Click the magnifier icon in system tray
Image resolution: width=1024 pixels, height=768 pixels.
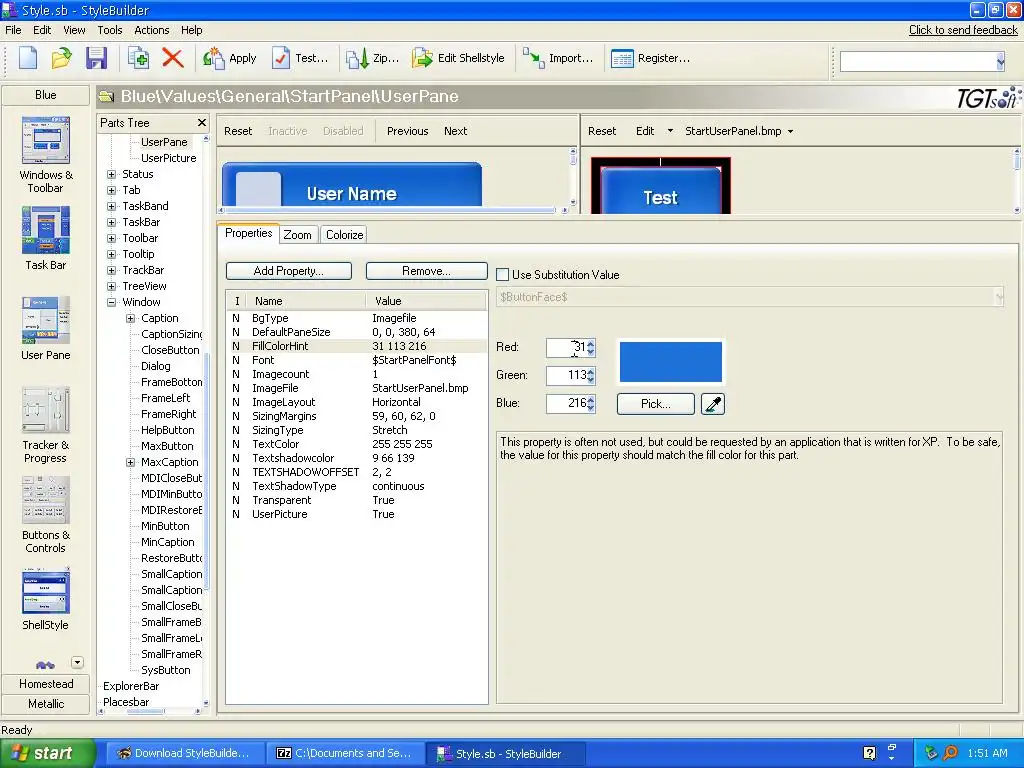pos(951,753)
